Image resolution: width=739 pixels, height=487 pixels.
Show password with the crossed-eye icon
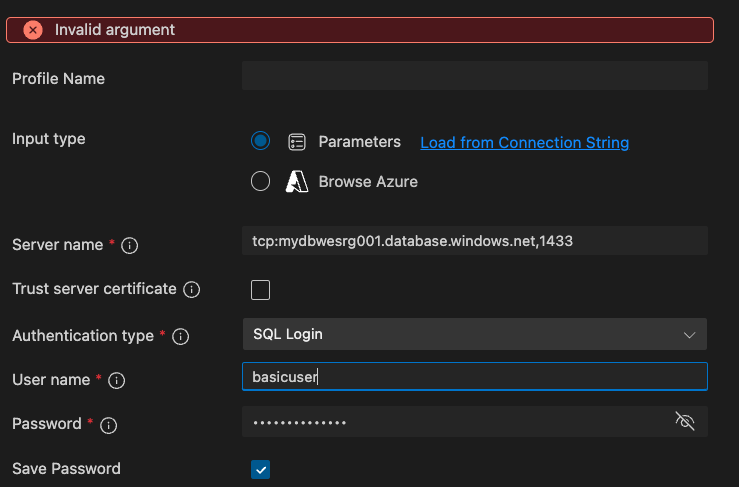pos(685,421)
